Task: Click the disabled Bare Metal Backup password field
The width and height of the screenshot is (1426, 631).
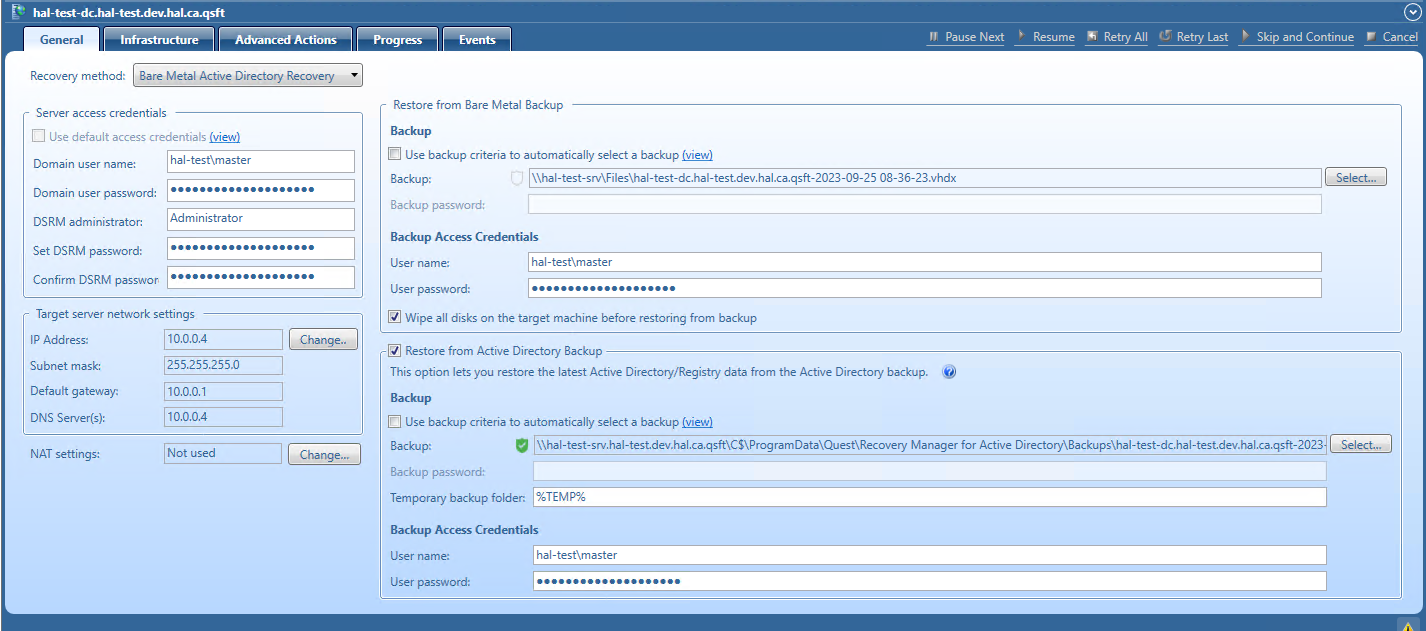Action: (x=925, y=204)
